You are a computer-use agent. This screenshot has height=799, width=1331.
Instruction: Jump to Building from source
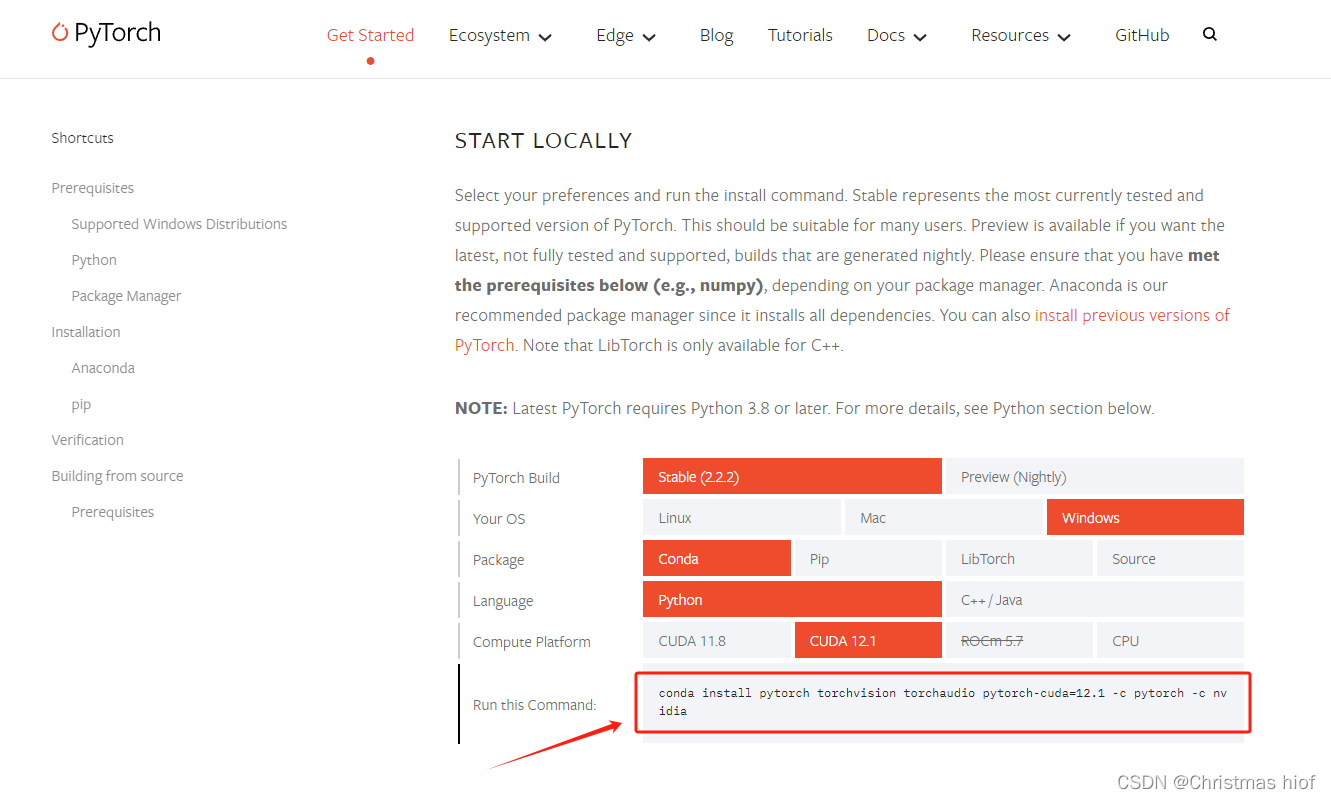pos(117,476)
